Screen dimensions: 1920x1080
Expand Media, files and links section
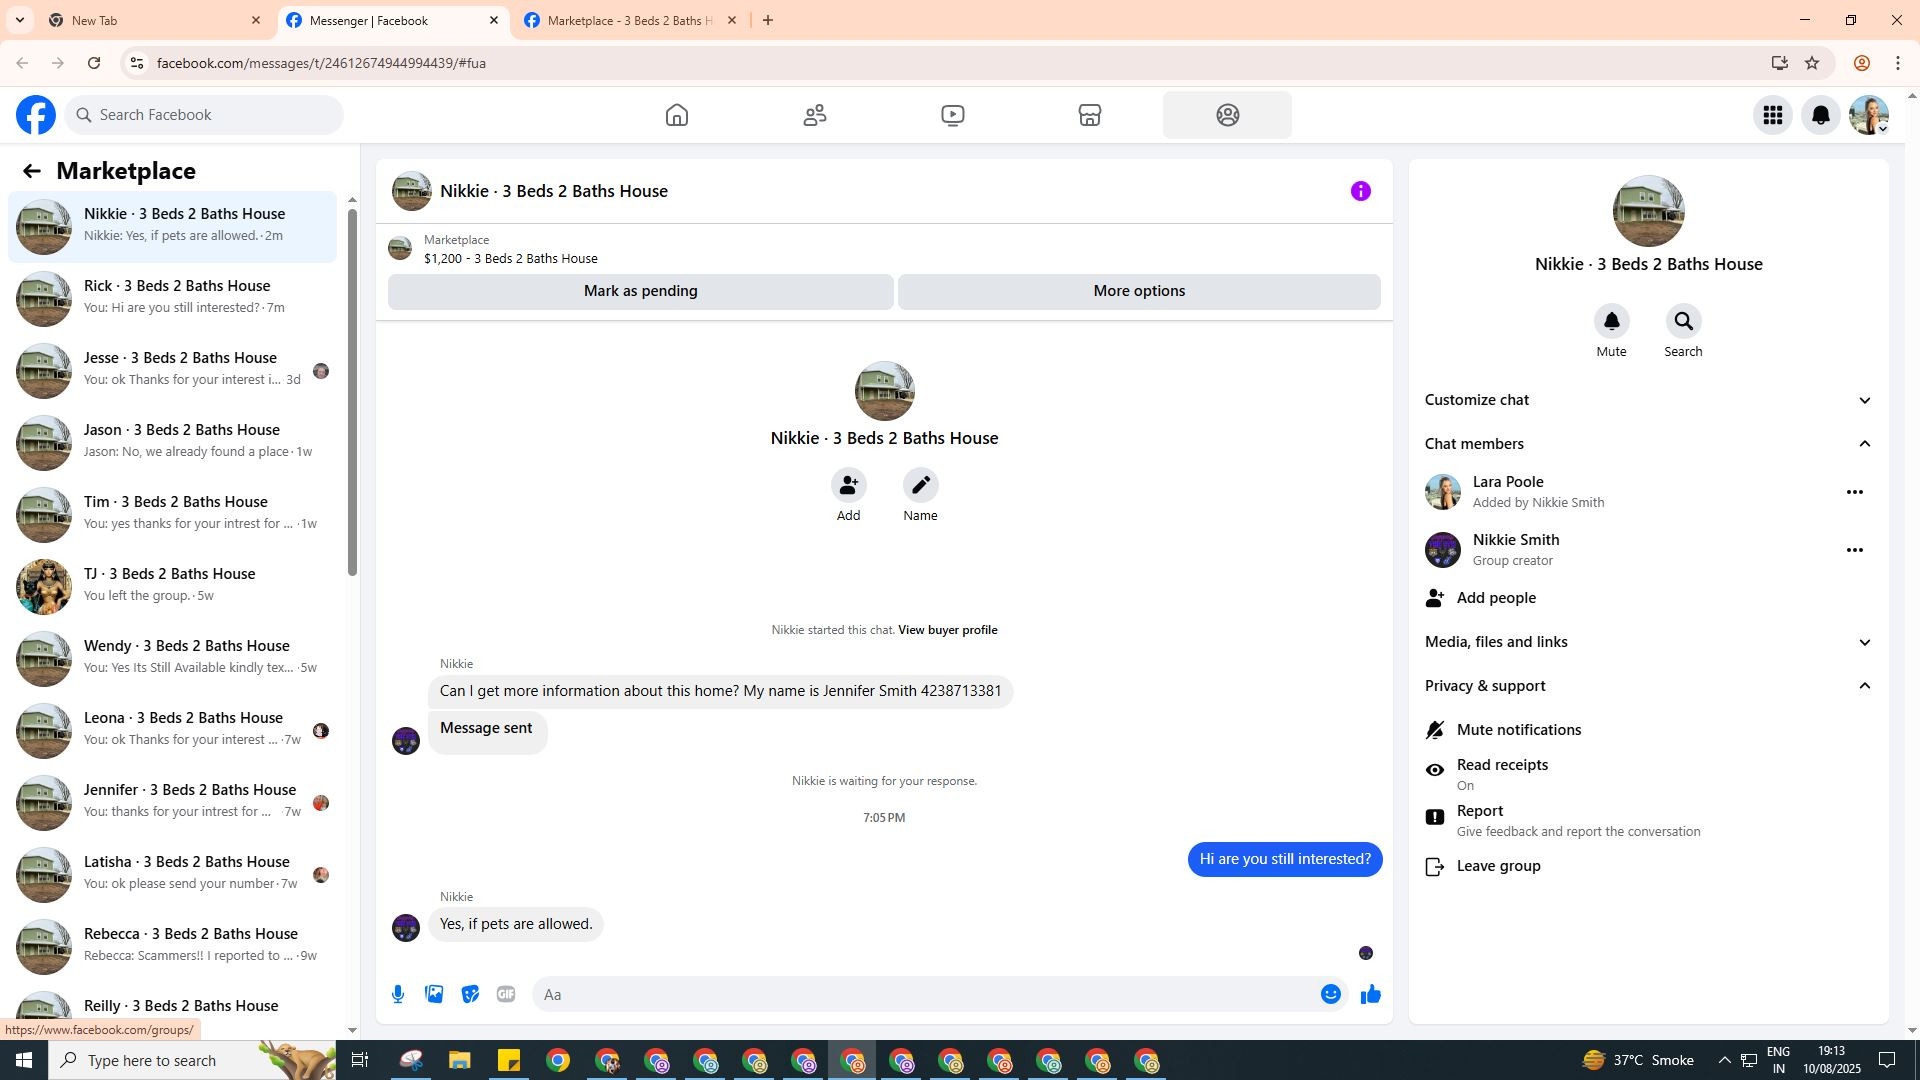click(x=1647, y=642)
